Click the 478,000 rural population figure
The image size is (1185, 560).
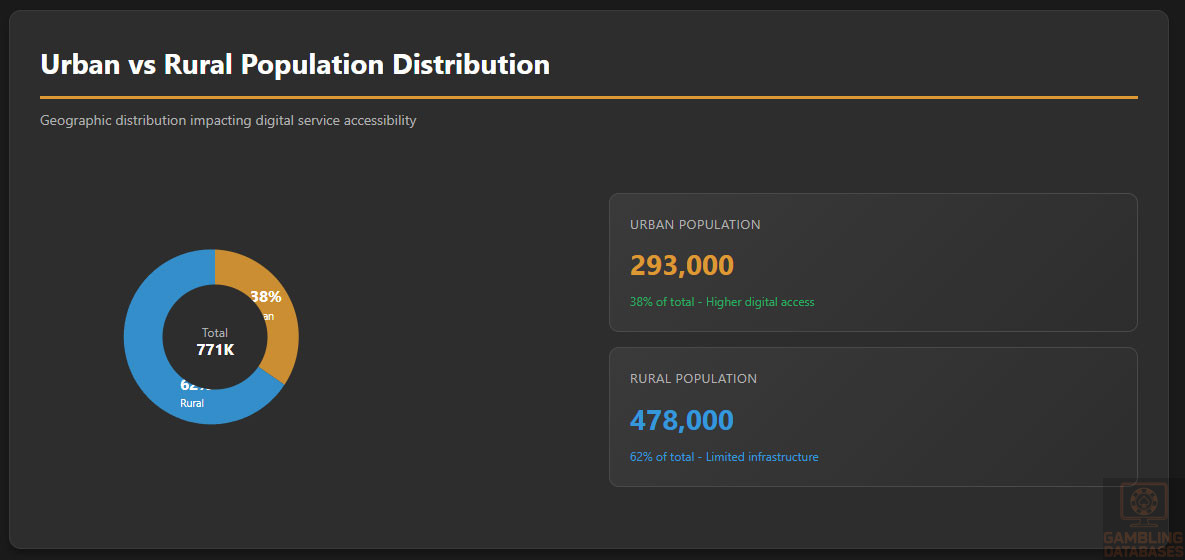click(681, 420)
